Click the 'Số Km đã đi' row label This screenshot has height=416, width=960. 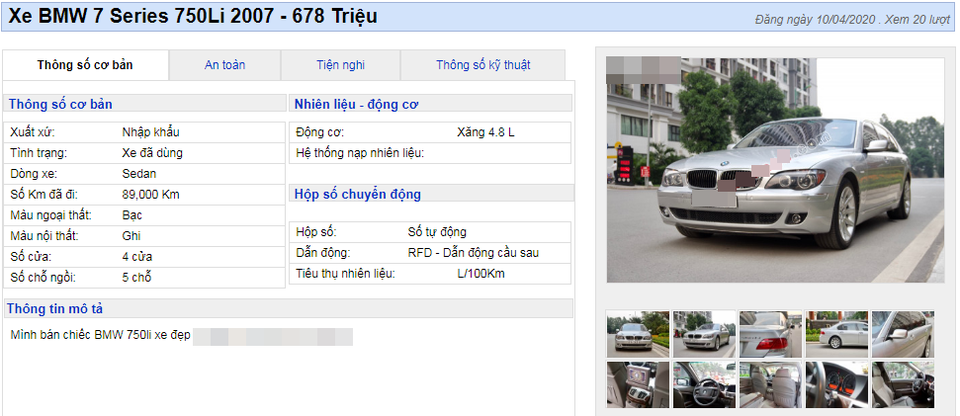pos(44,195)
